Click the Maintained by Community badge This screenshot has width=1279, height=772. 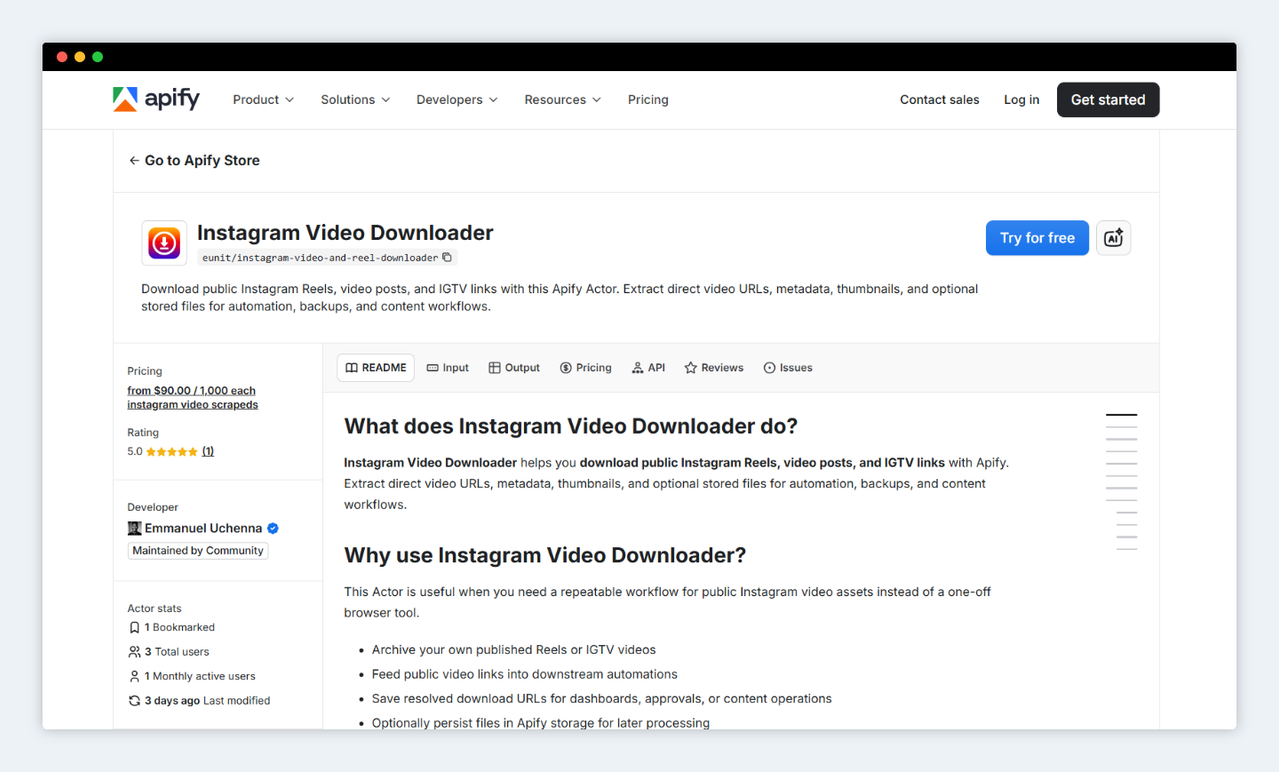pos(198,551)
